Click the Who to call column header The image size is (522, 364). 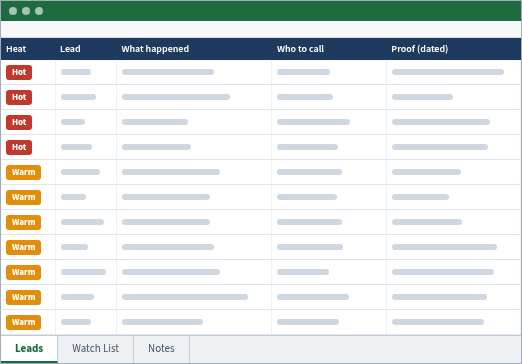coord(329,49)
